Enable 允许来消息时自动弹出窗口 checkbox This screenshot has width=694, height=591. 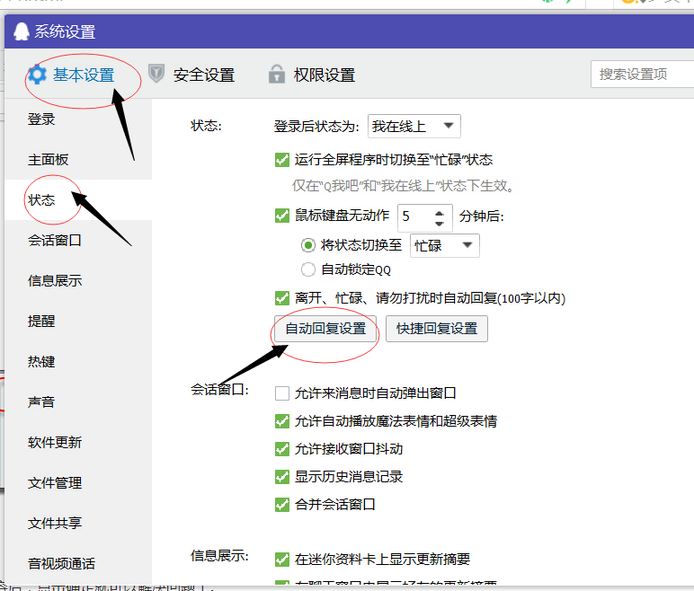282,393
